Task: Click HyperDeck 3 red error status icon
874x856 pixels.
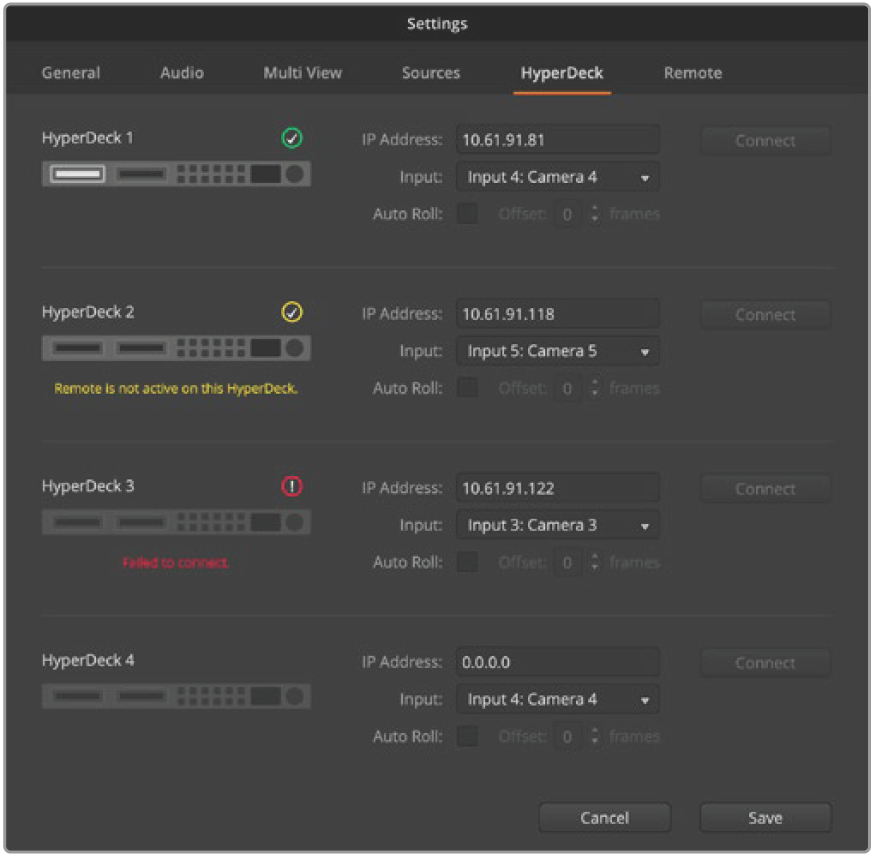Action: tap(292, 487)
